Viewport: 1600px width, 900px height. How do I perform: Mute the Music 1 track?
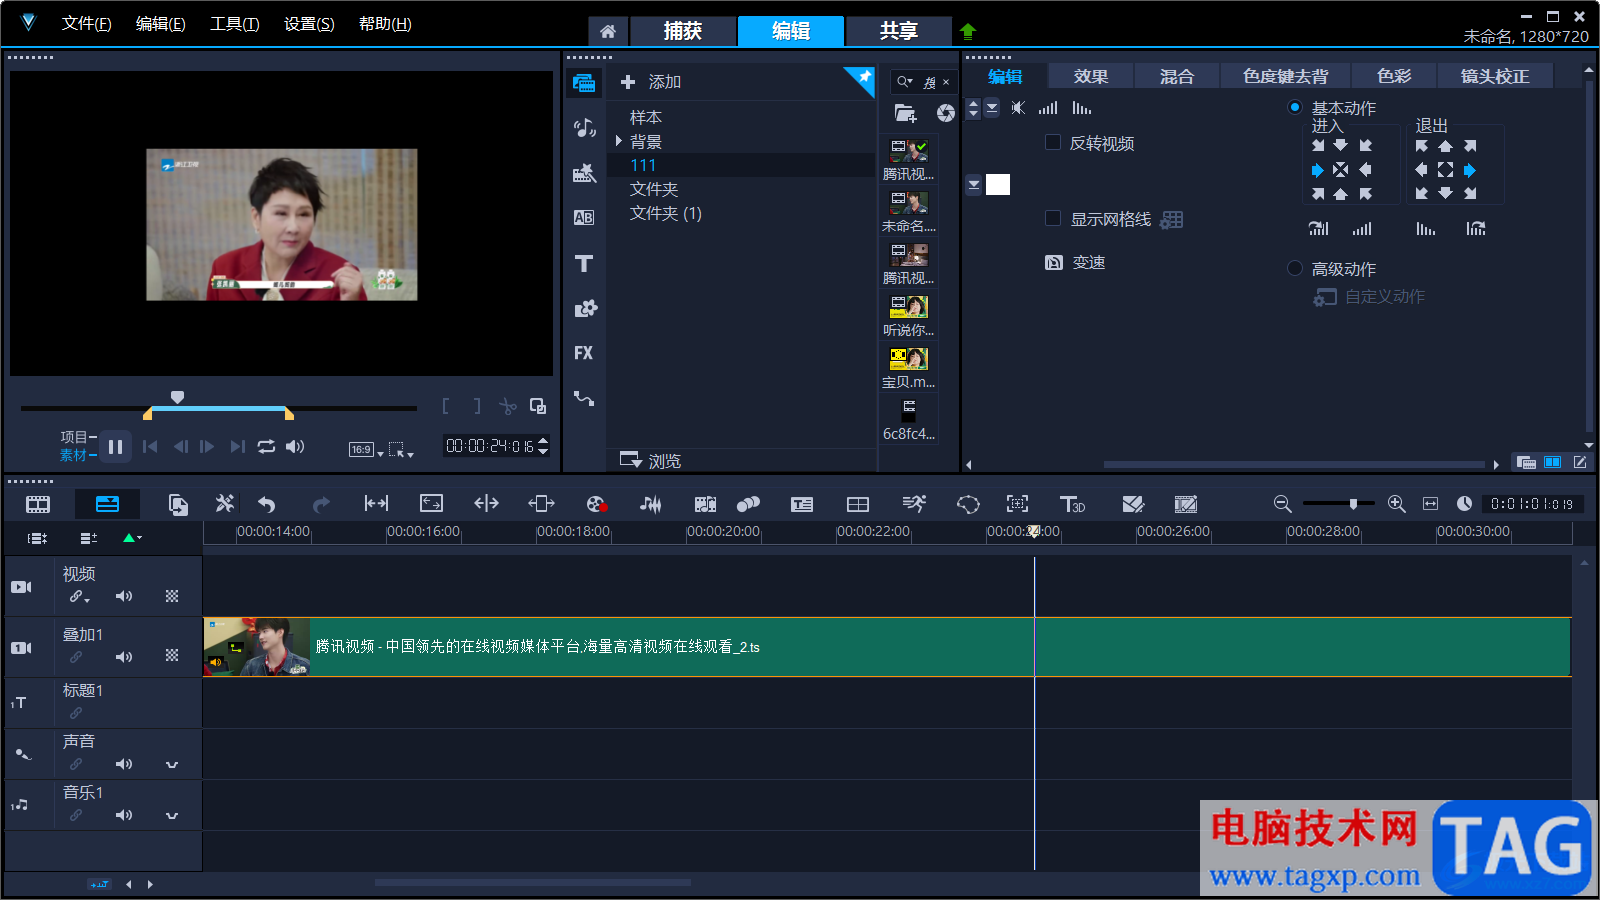pos(124,815)
